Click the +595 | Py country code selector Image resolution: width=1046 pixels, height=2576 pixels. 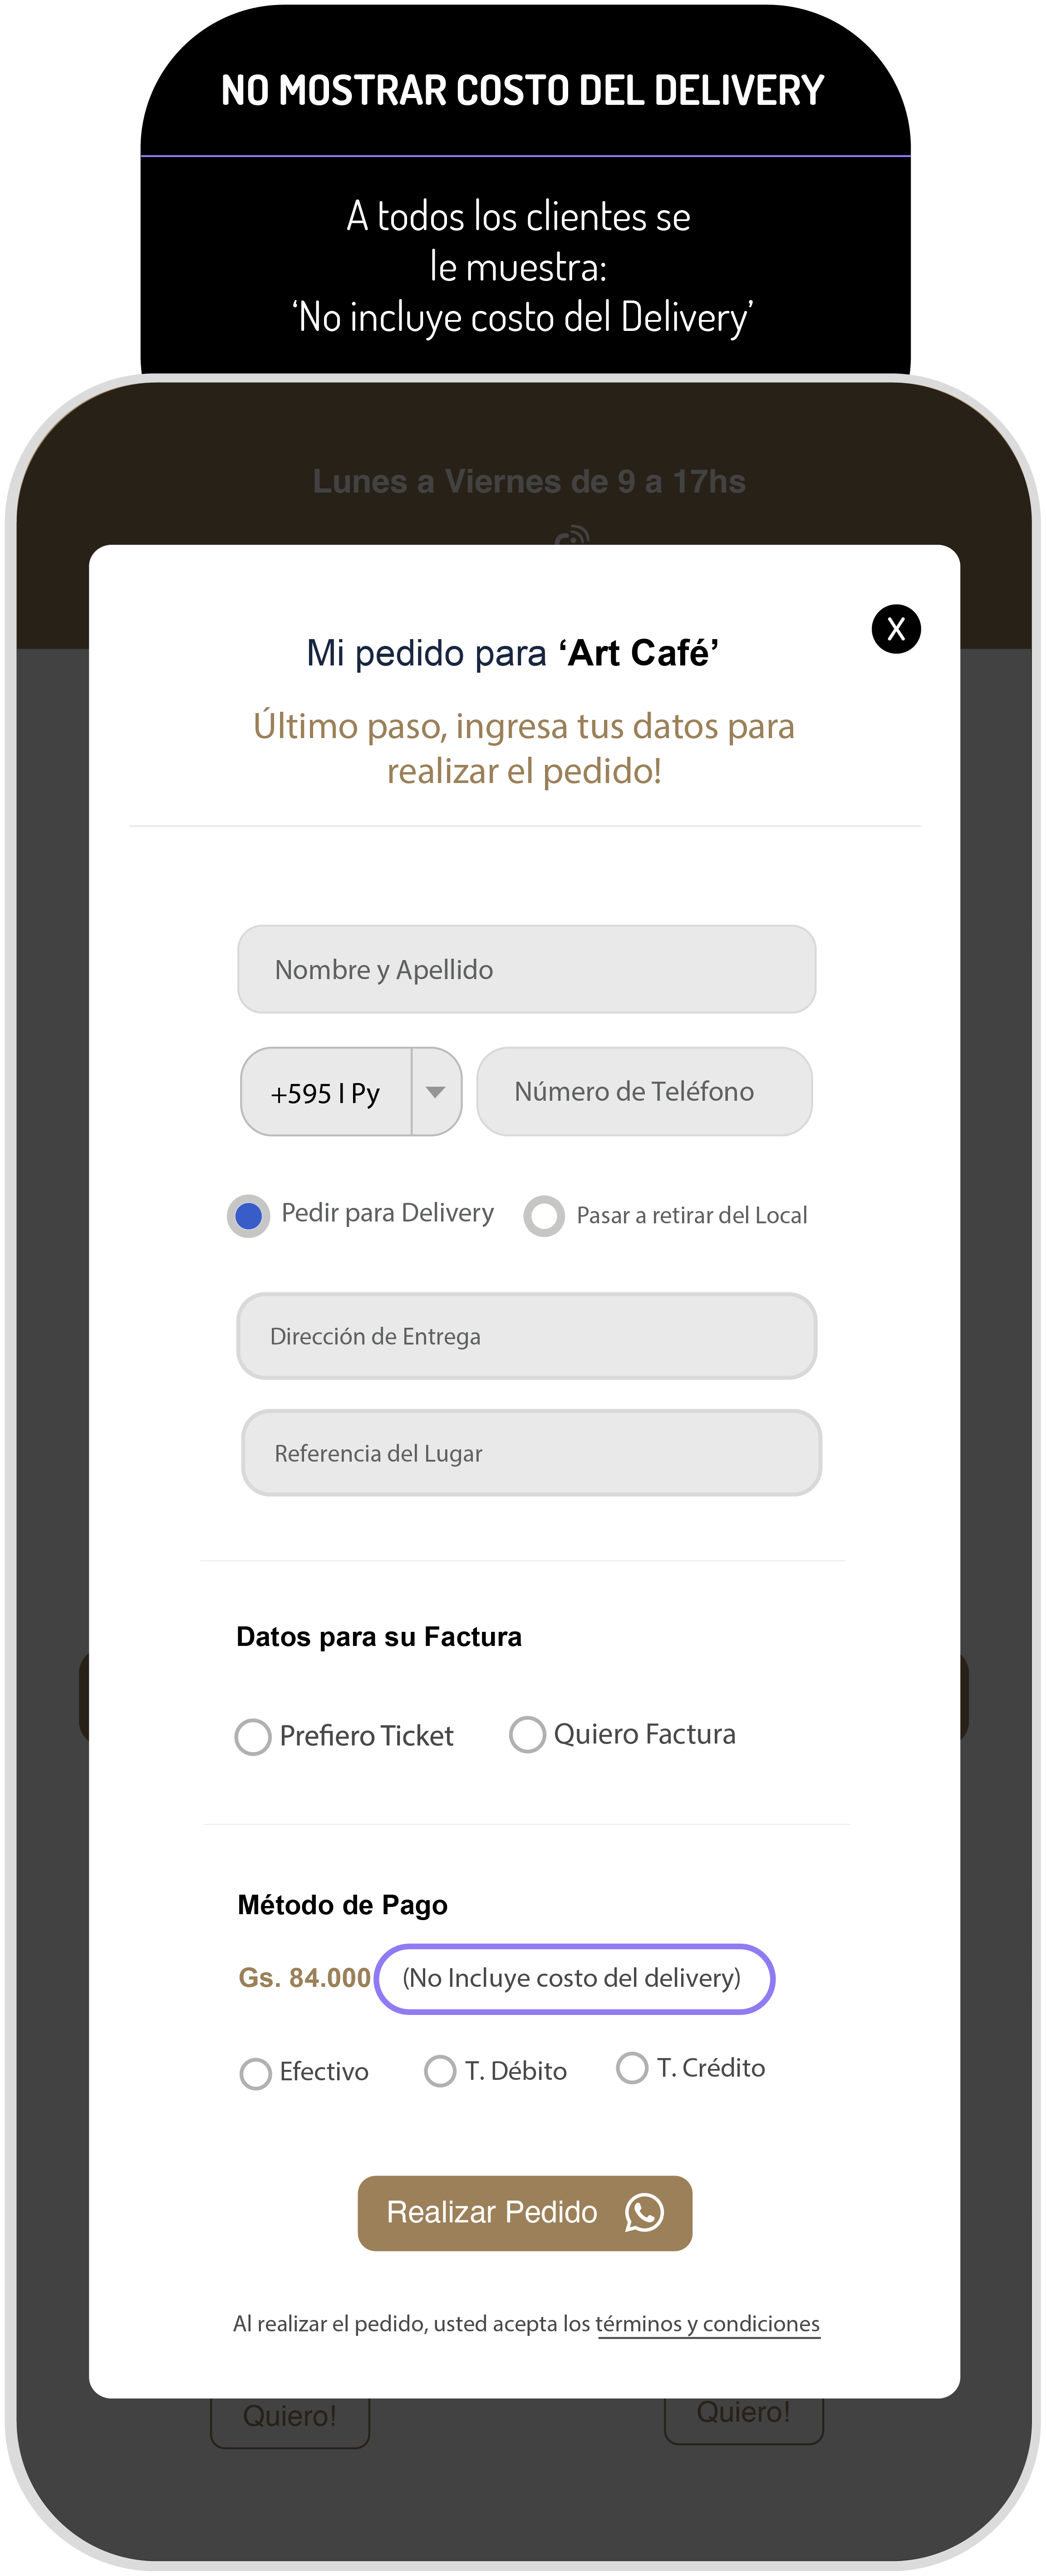326,1093
